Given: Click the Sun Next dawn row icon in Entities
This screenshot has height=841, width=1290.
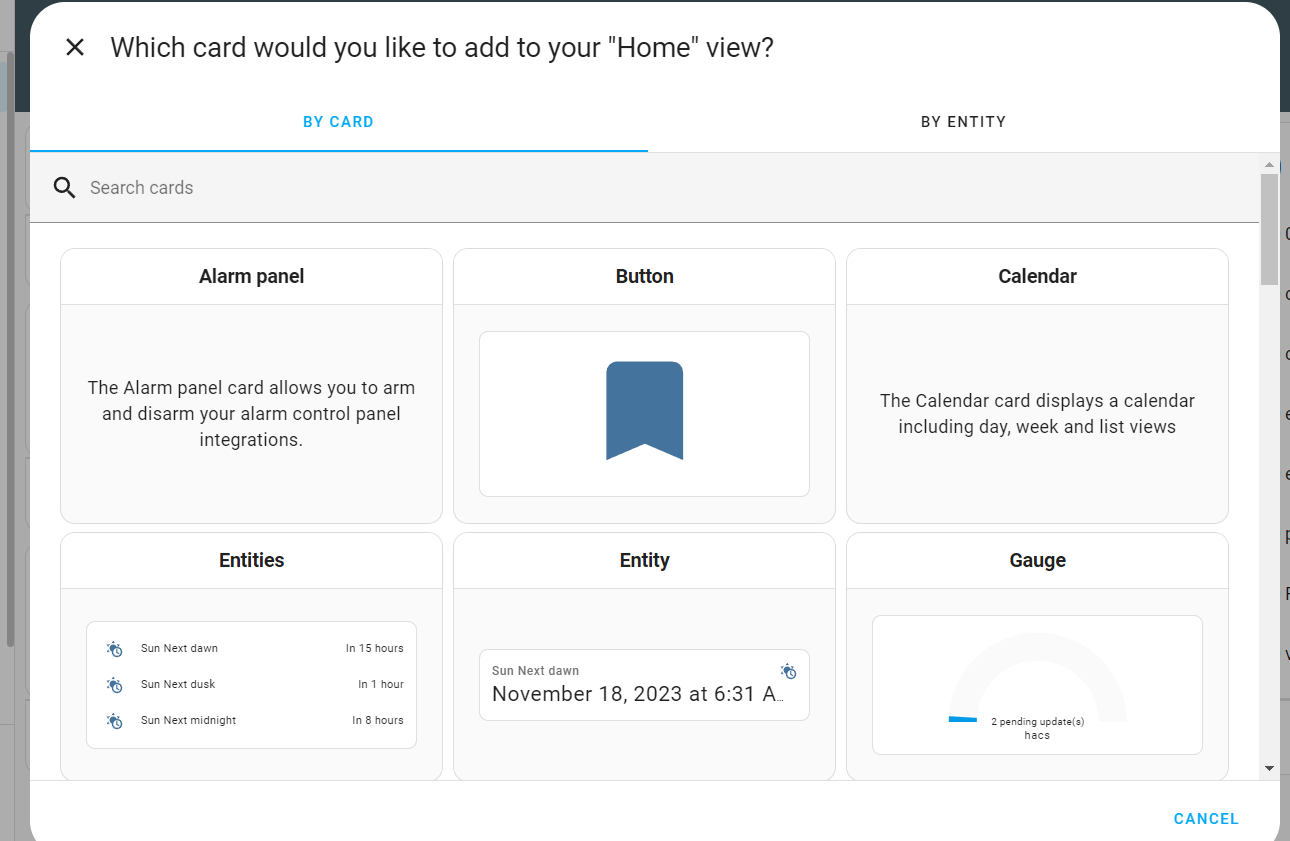Looking at the screenshot, I should pos(115,649).
